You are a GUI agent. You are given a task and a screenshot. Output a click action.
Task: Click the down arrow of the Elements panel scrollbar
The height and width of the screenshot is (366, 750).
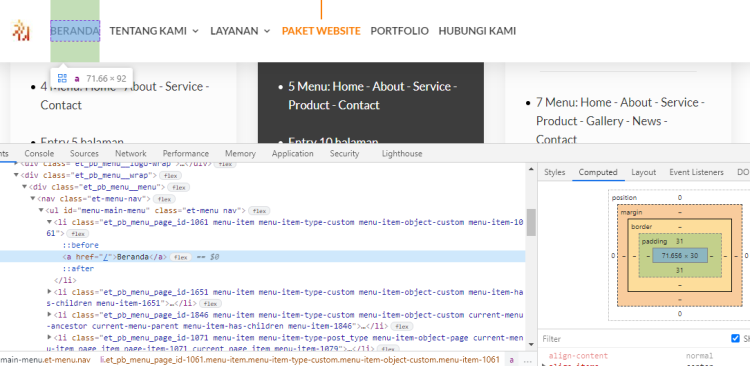pos(531,344)
